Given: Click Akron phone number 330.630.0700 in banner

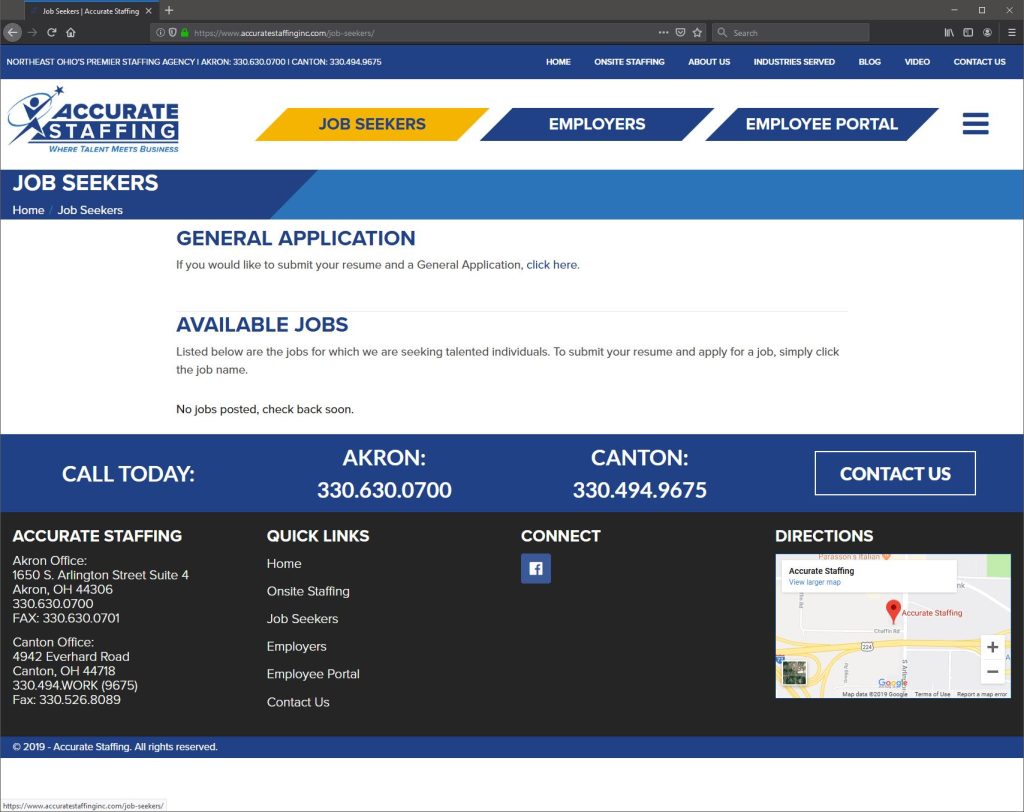Looking at the screenshot, I should 384,490.
